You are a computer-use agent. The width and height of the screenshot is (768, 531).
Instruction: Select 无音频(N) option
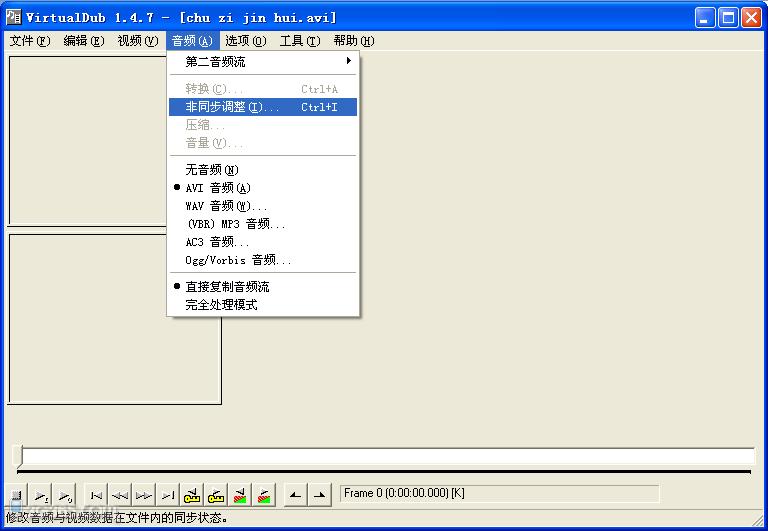click(263, 169)
